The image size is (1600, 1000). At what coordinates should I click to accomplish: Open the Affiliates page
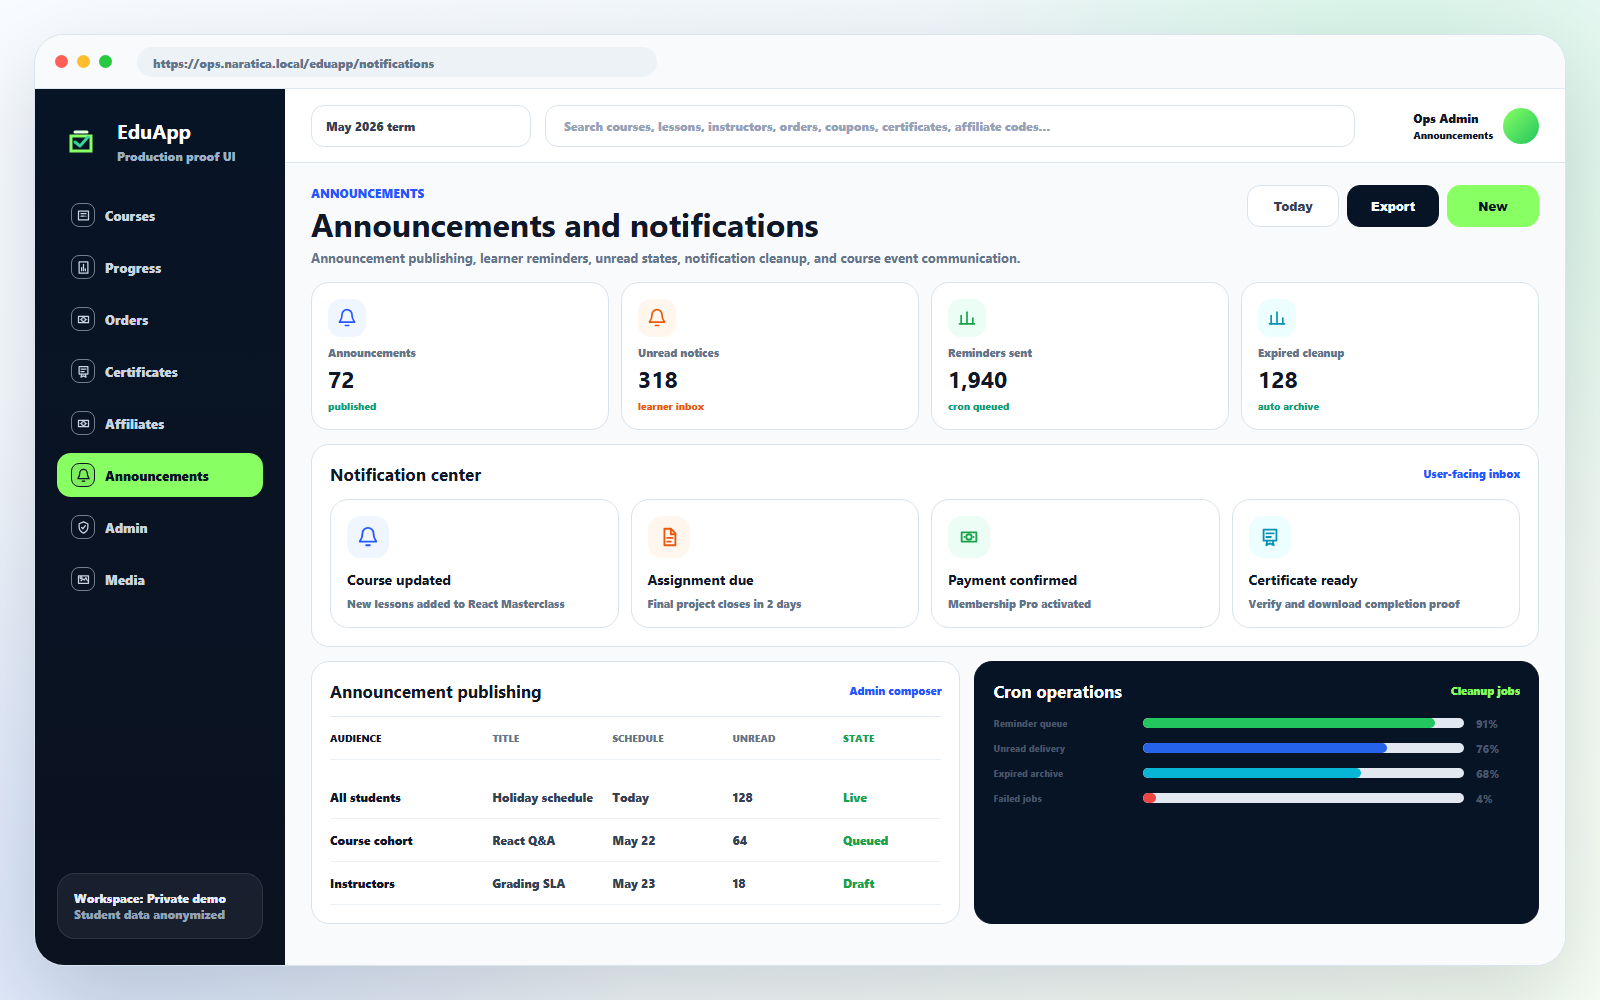pyautogui.click(x=160, y=423)
